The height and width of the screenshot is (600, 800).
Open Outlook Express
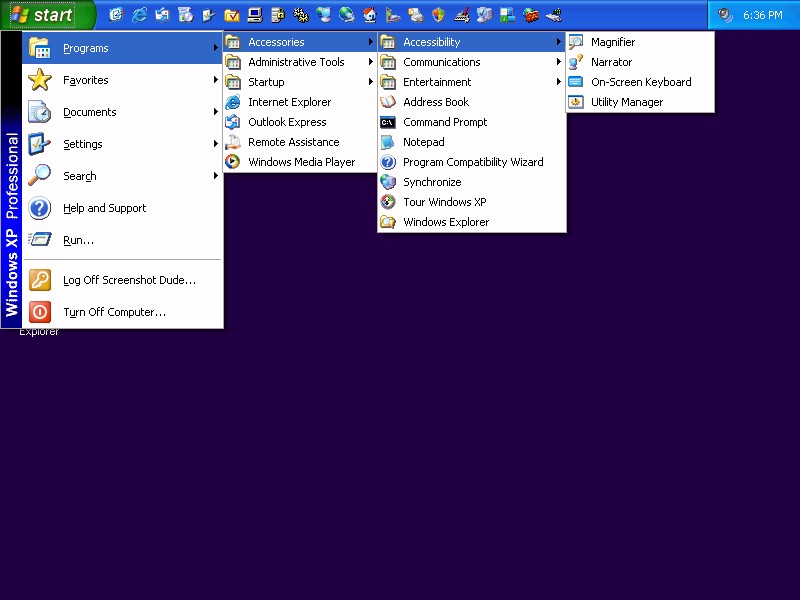pos(287,122)
